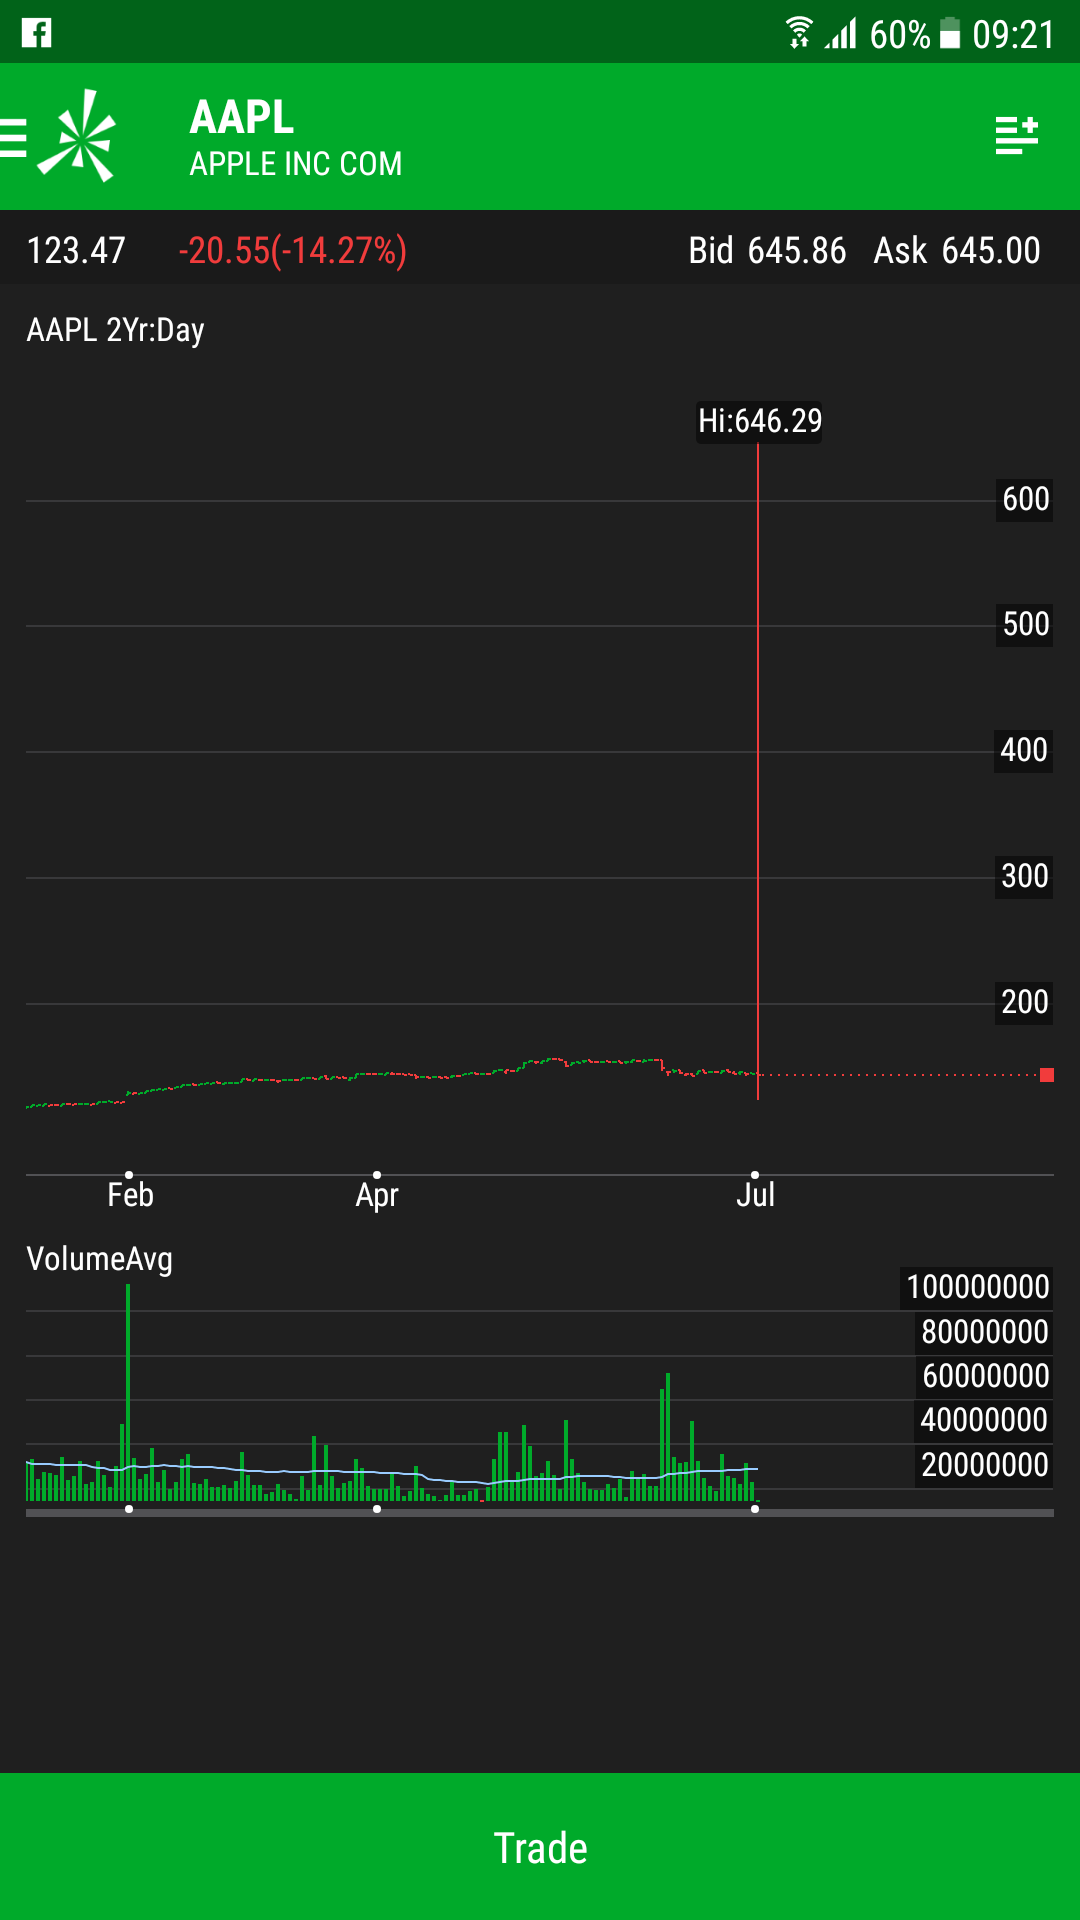This screenshot has height=1920, width=1080.
Task: Tap the 100000000 volume axis label
Action: [977, 1287]
